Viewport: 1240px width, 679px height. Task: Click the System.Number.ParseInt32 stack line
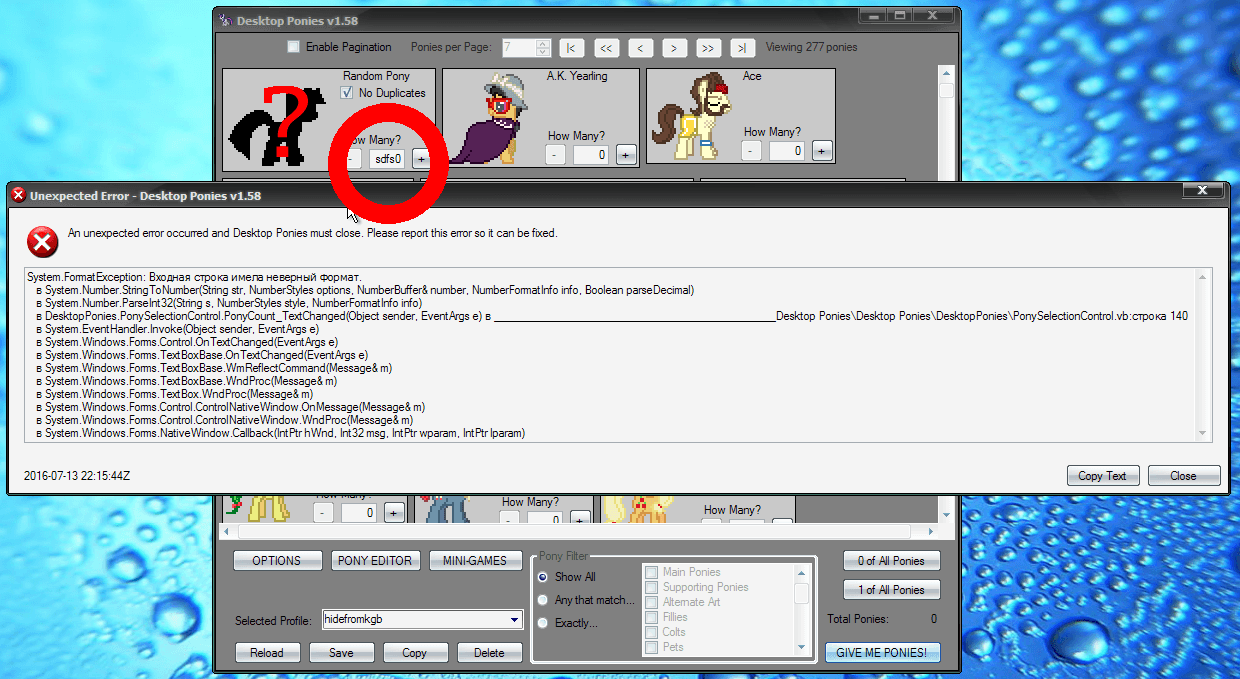tap(228, 303)
